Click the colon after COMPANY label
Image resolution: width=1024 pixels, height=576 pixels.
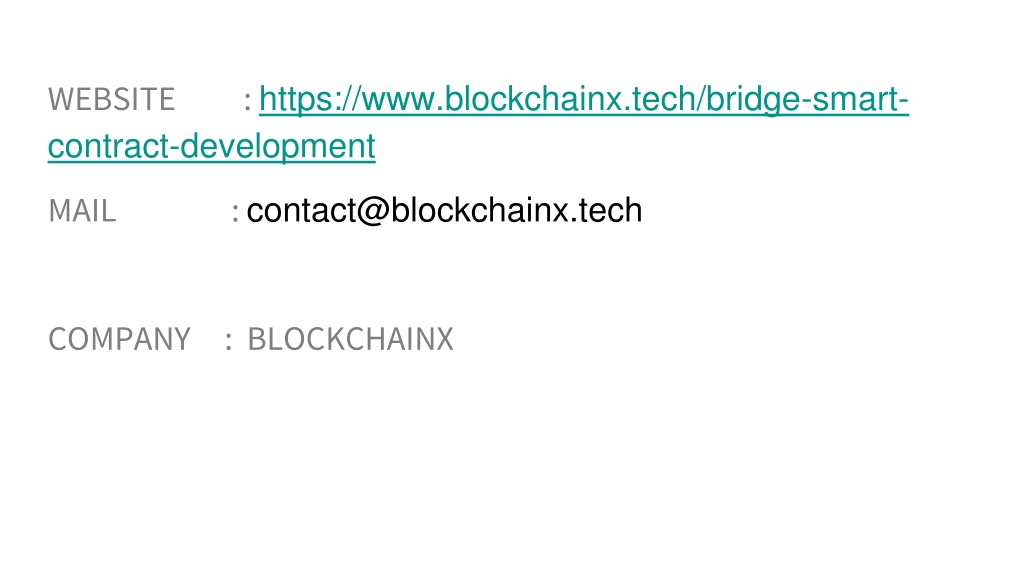click(229, 341)
